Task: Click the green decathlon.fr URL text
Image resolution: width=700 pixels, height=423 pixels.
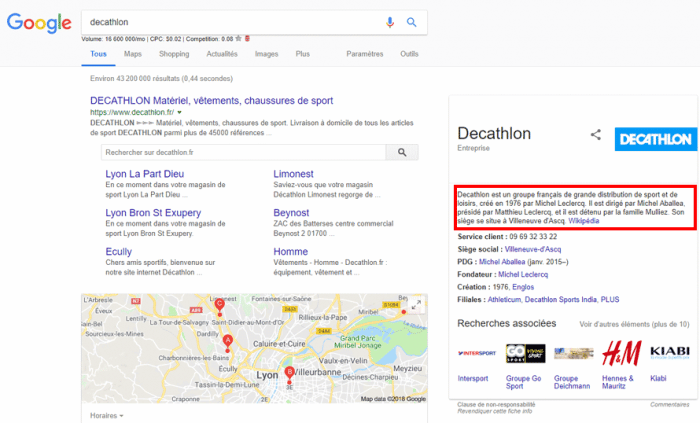Action: (132, 112)
